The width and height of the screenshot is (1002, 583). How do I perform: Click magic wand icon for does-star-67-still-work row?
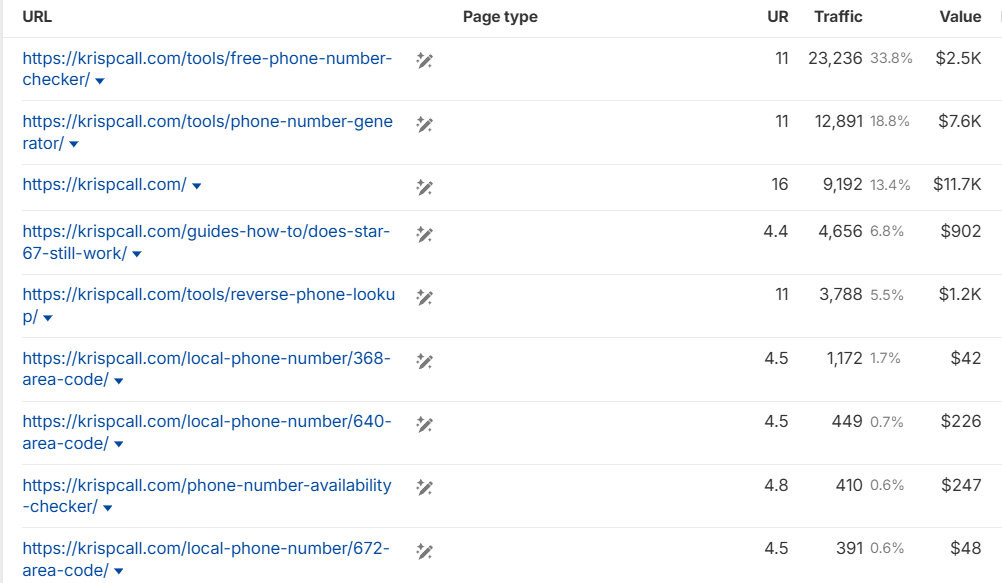pos(424,234)
